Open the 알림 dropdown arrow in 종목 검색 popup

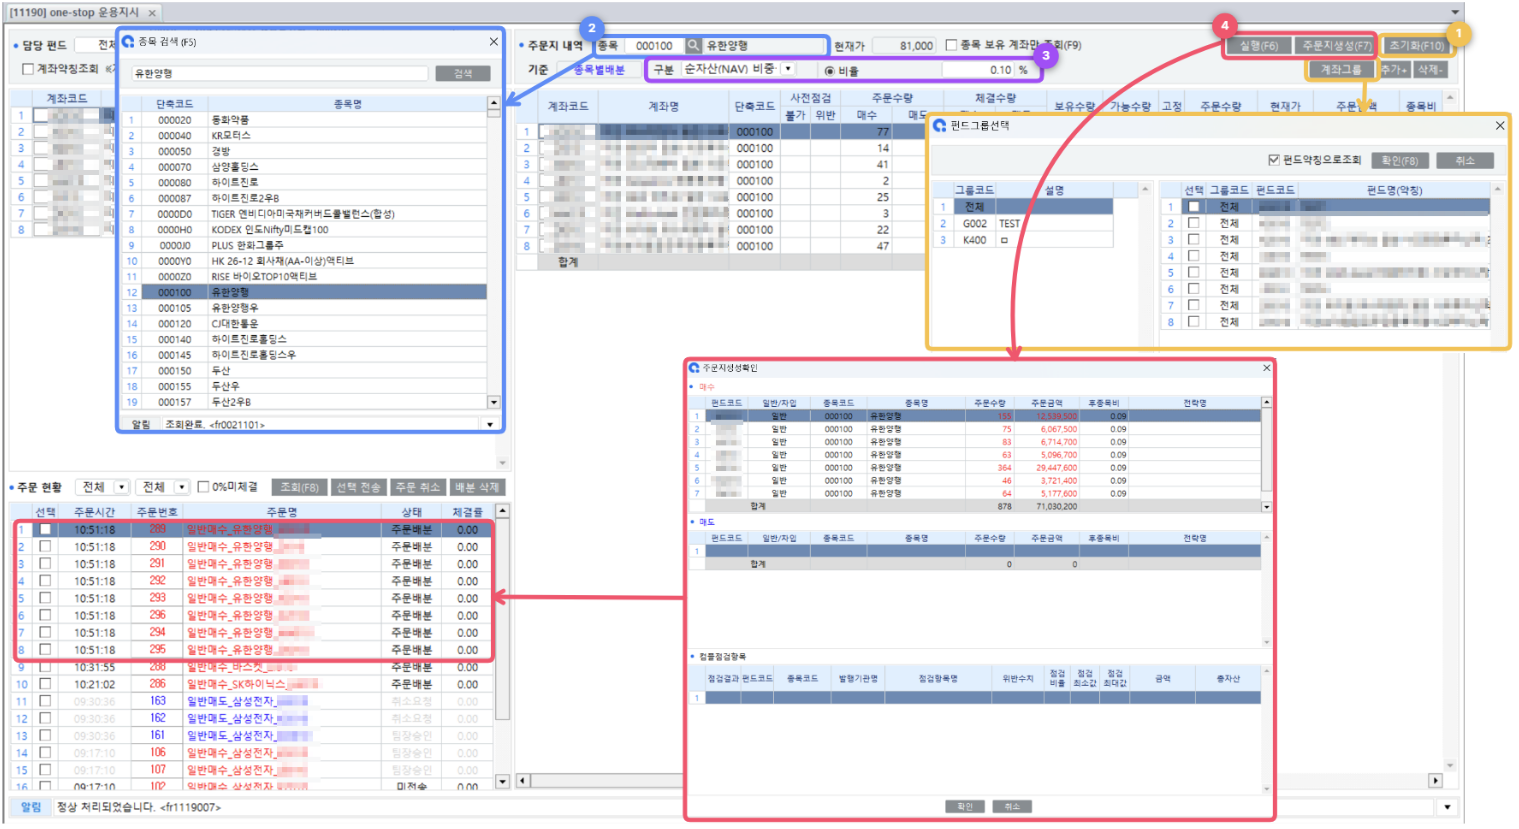(489, 424)
